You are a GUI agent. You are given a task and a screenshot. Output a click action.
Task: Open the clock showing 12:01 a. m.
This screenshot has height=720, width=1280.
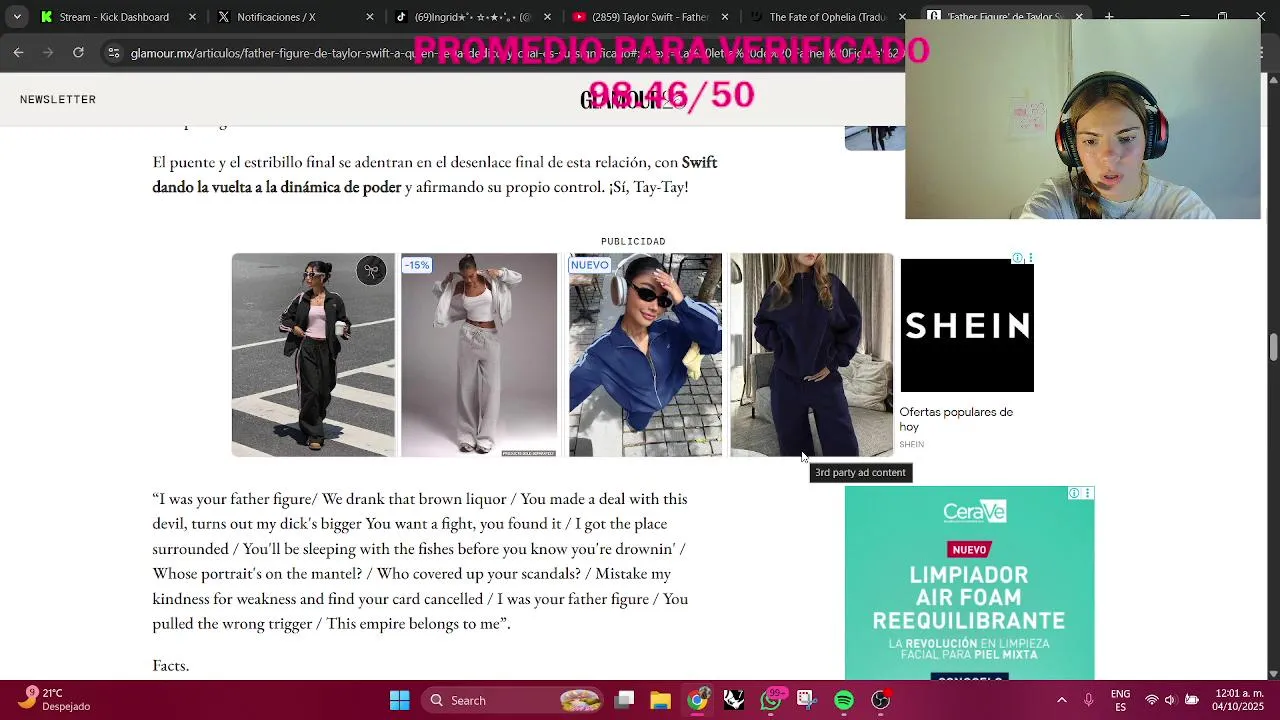pyautogui.click(x=1240, y=700)
